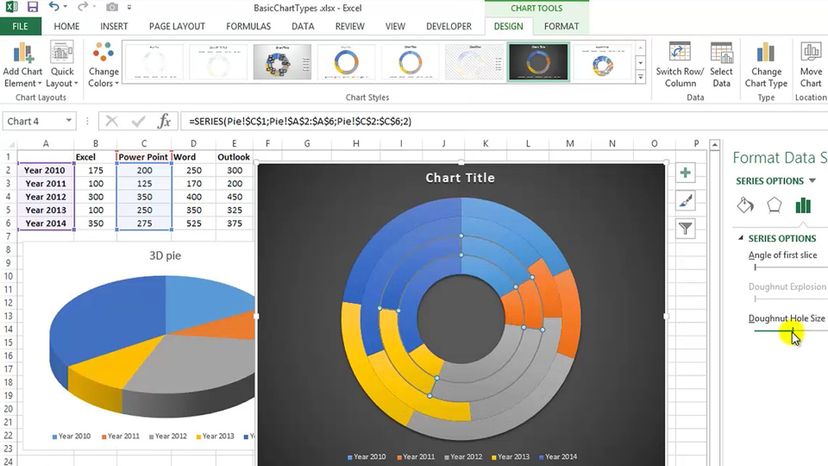The width and height of the screenshot is (828, 466).
Task: Click row header 10
Action: [8, 276]
